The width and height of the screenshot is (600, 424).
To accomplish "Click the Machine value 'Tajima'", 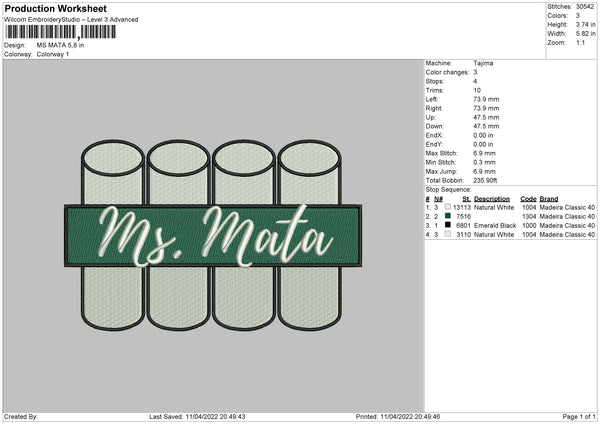I will coord(483,63).
